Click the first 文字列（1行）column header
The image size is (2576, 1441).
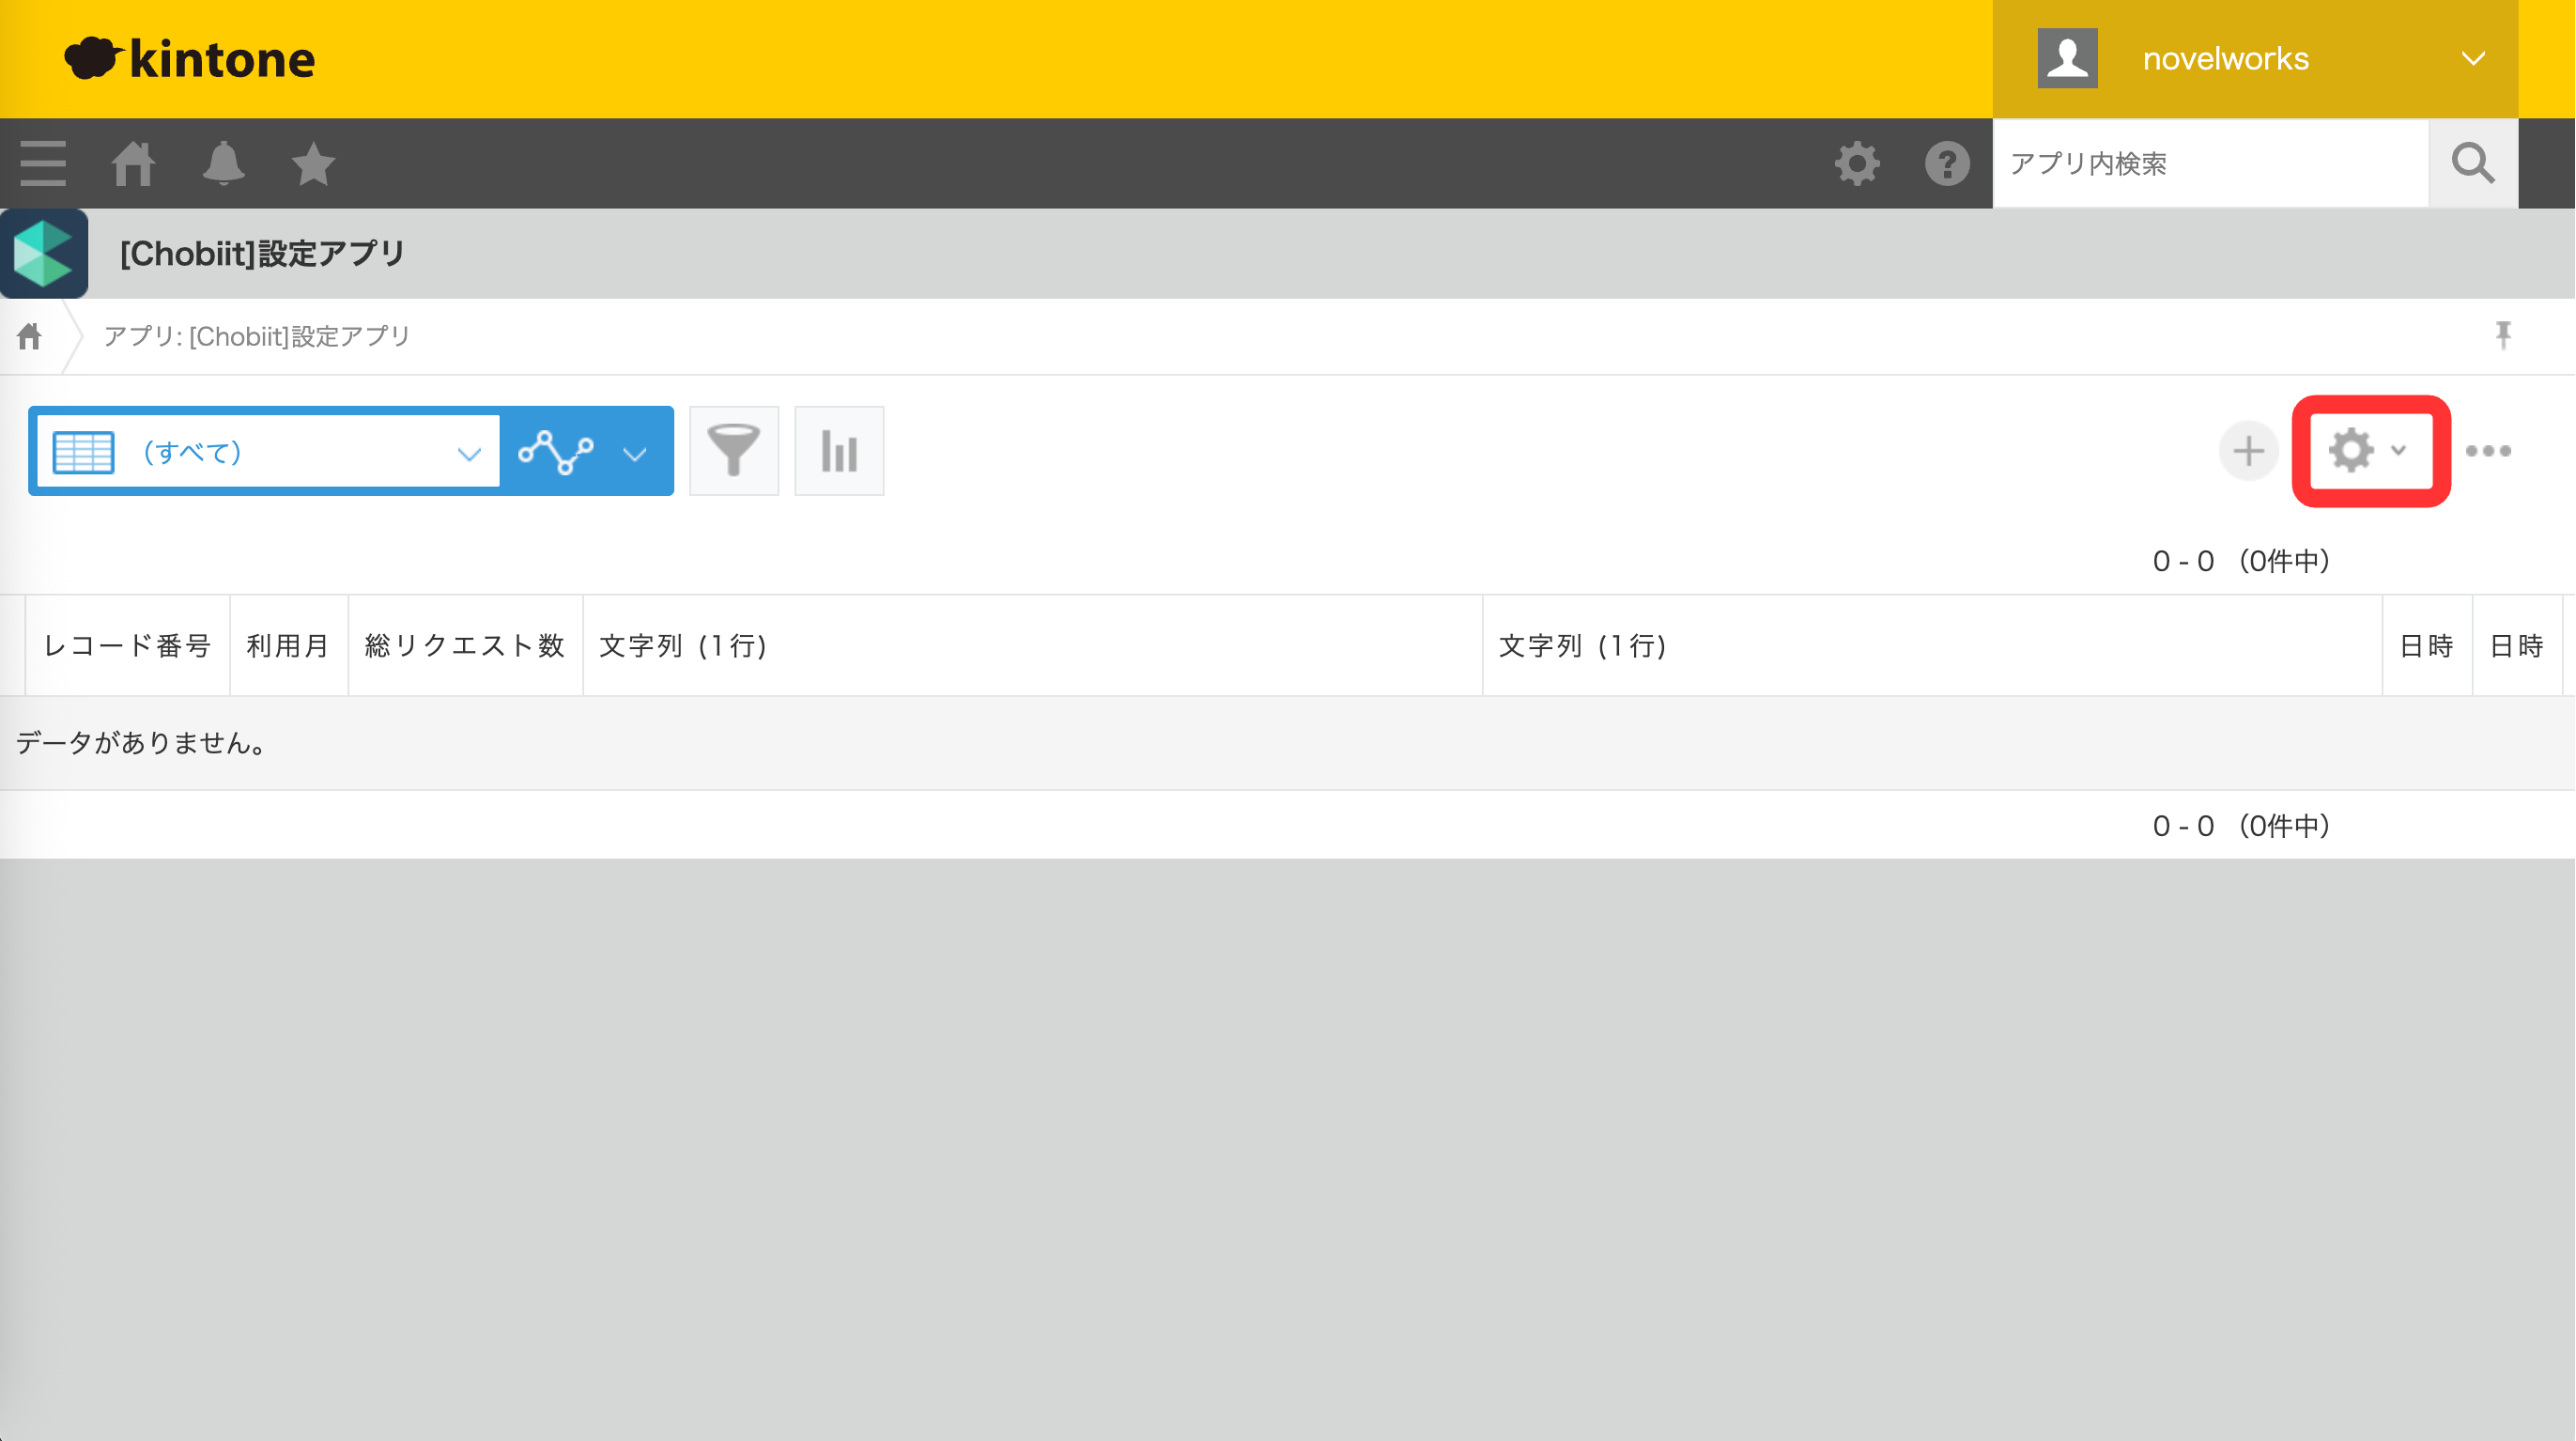[1032, 646]
